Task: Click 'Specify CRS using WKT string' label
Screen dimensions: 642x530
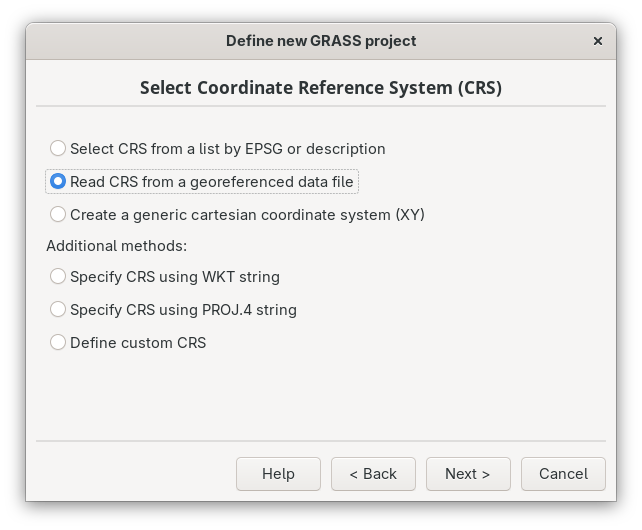Action: click(174, 276)
